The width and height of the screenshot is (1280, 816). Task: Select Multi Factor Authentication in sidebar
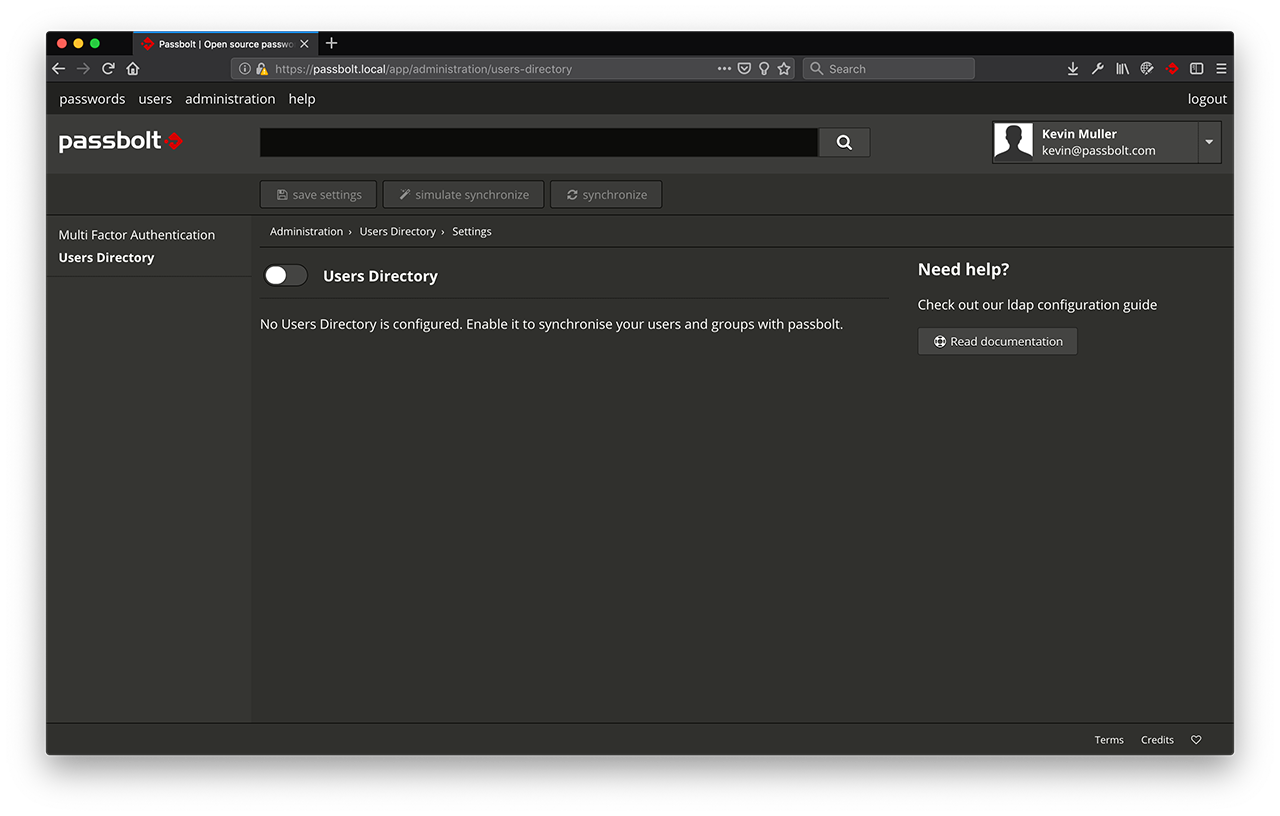pos(137,235)
